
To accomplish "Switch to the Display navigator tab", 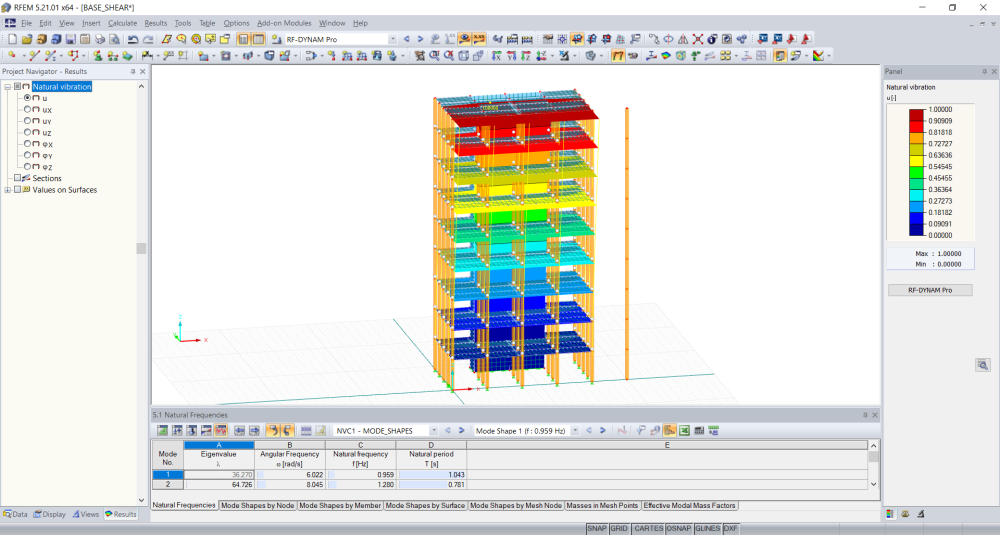I will (x=50, y=514).
